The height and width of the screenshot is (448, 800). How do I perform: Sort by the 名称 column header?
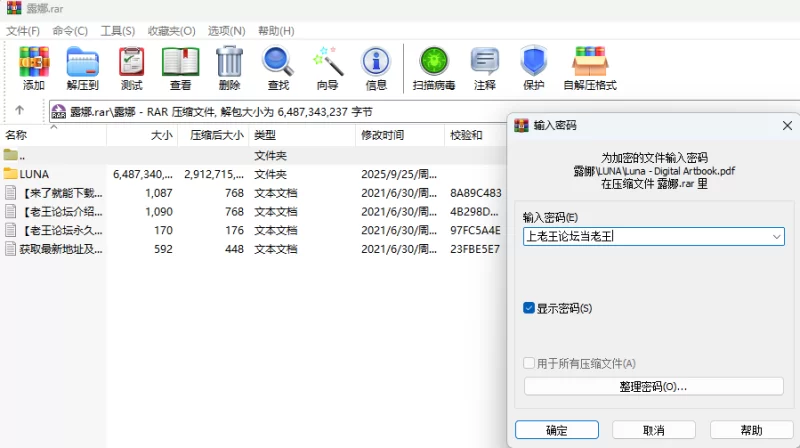click(53, 135)
